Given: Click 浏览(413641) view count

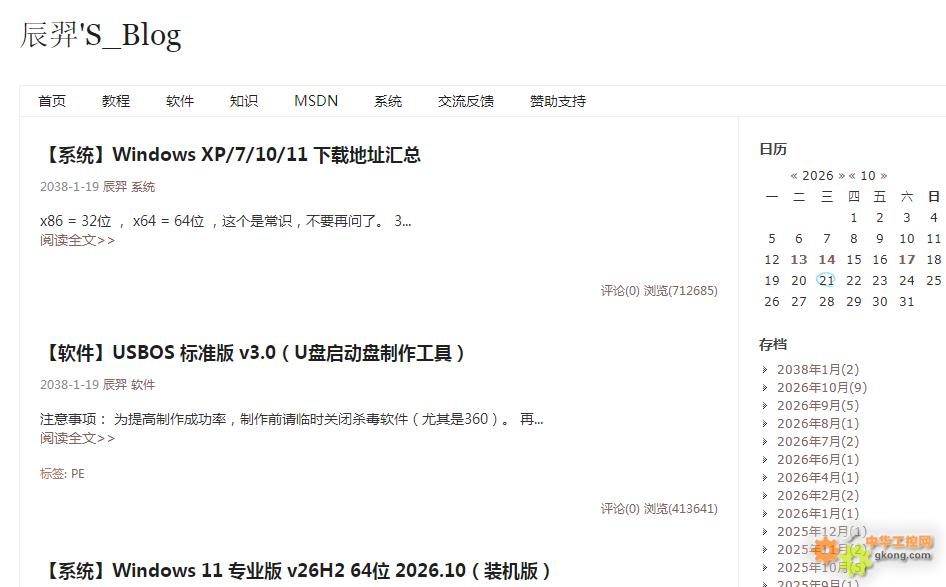Looking at the screenshot, I should coord(681,509).
